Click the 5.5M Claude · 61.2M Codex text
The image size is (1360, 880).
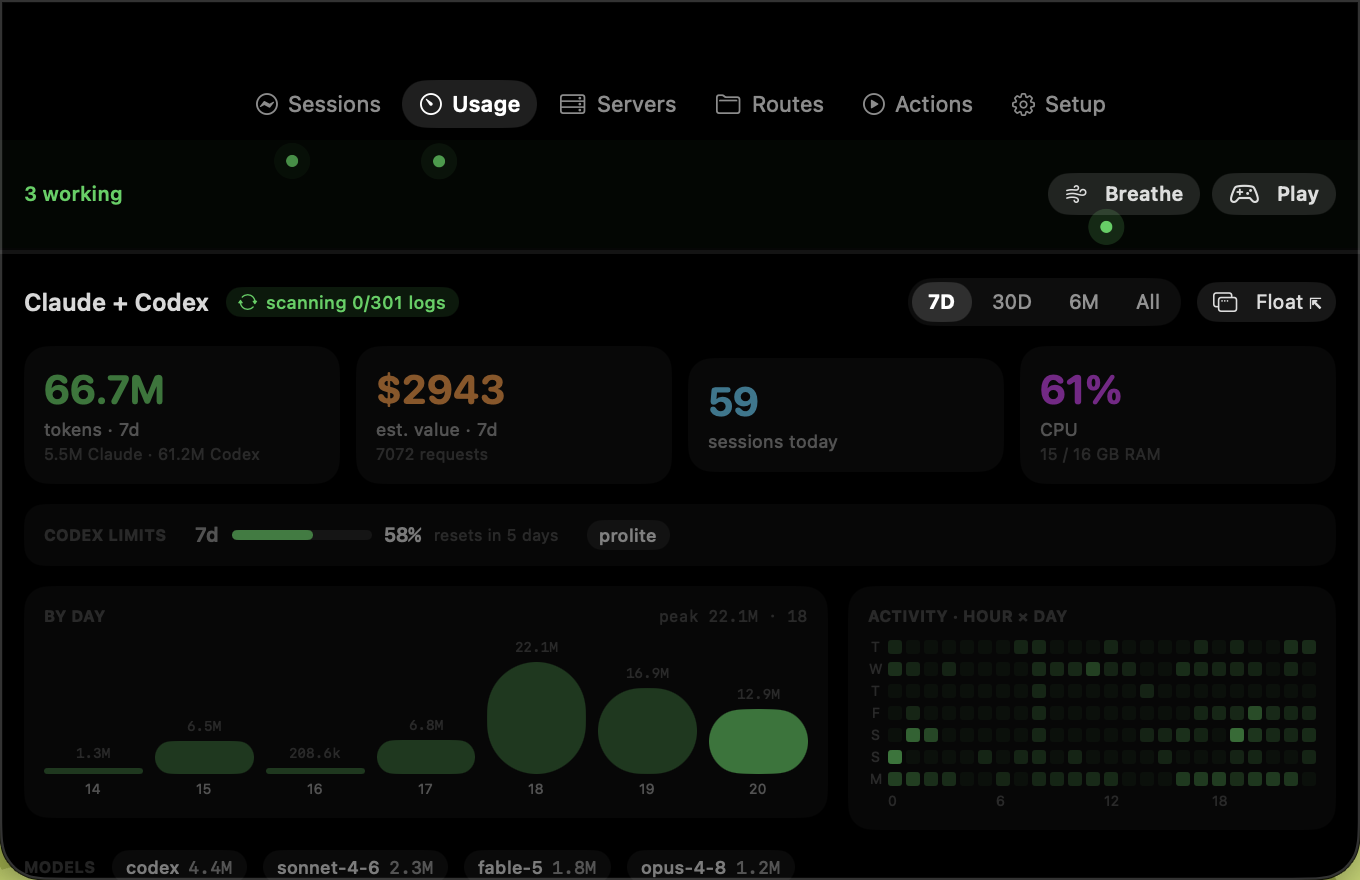point(152,454)
